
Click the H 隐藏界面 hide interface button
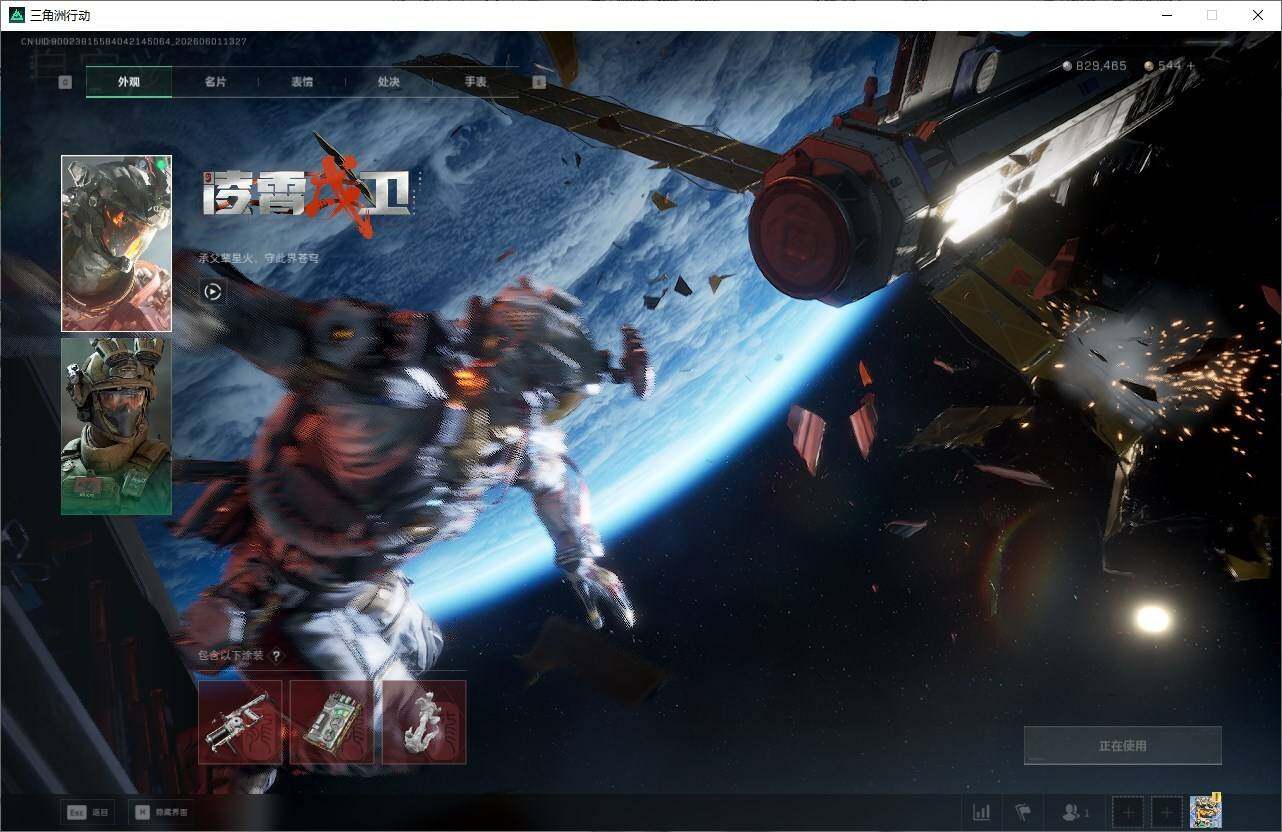click(161, 813)
